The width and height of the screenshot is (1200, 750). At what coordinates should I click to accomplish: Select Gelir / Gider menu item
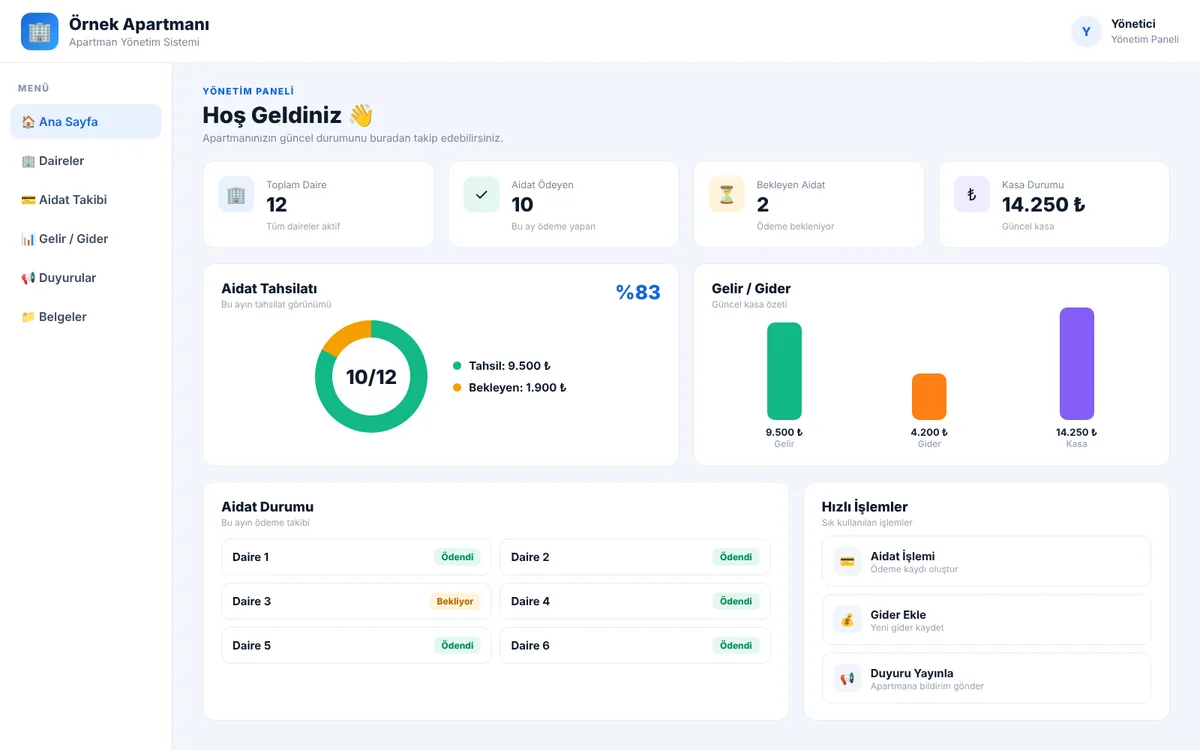click(x=86, y=239)
